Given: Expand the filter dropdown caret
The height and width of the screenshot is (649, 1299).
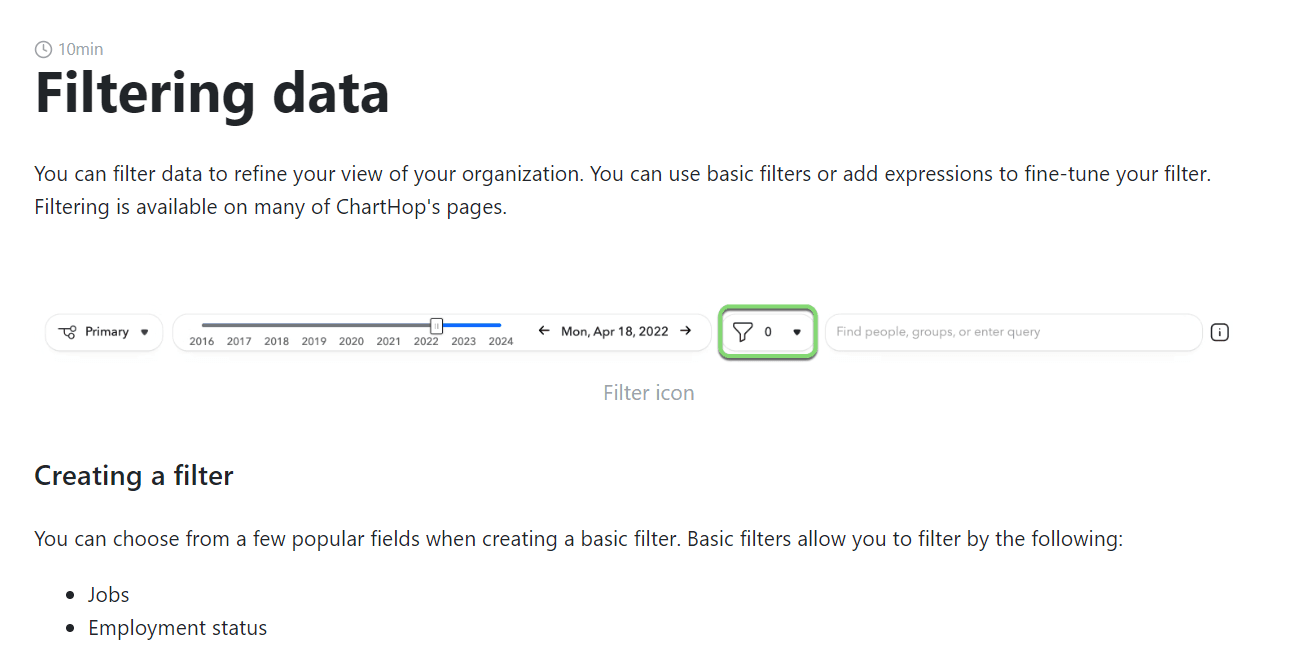Looking at the screenshot, I should [x=797, y=332].
